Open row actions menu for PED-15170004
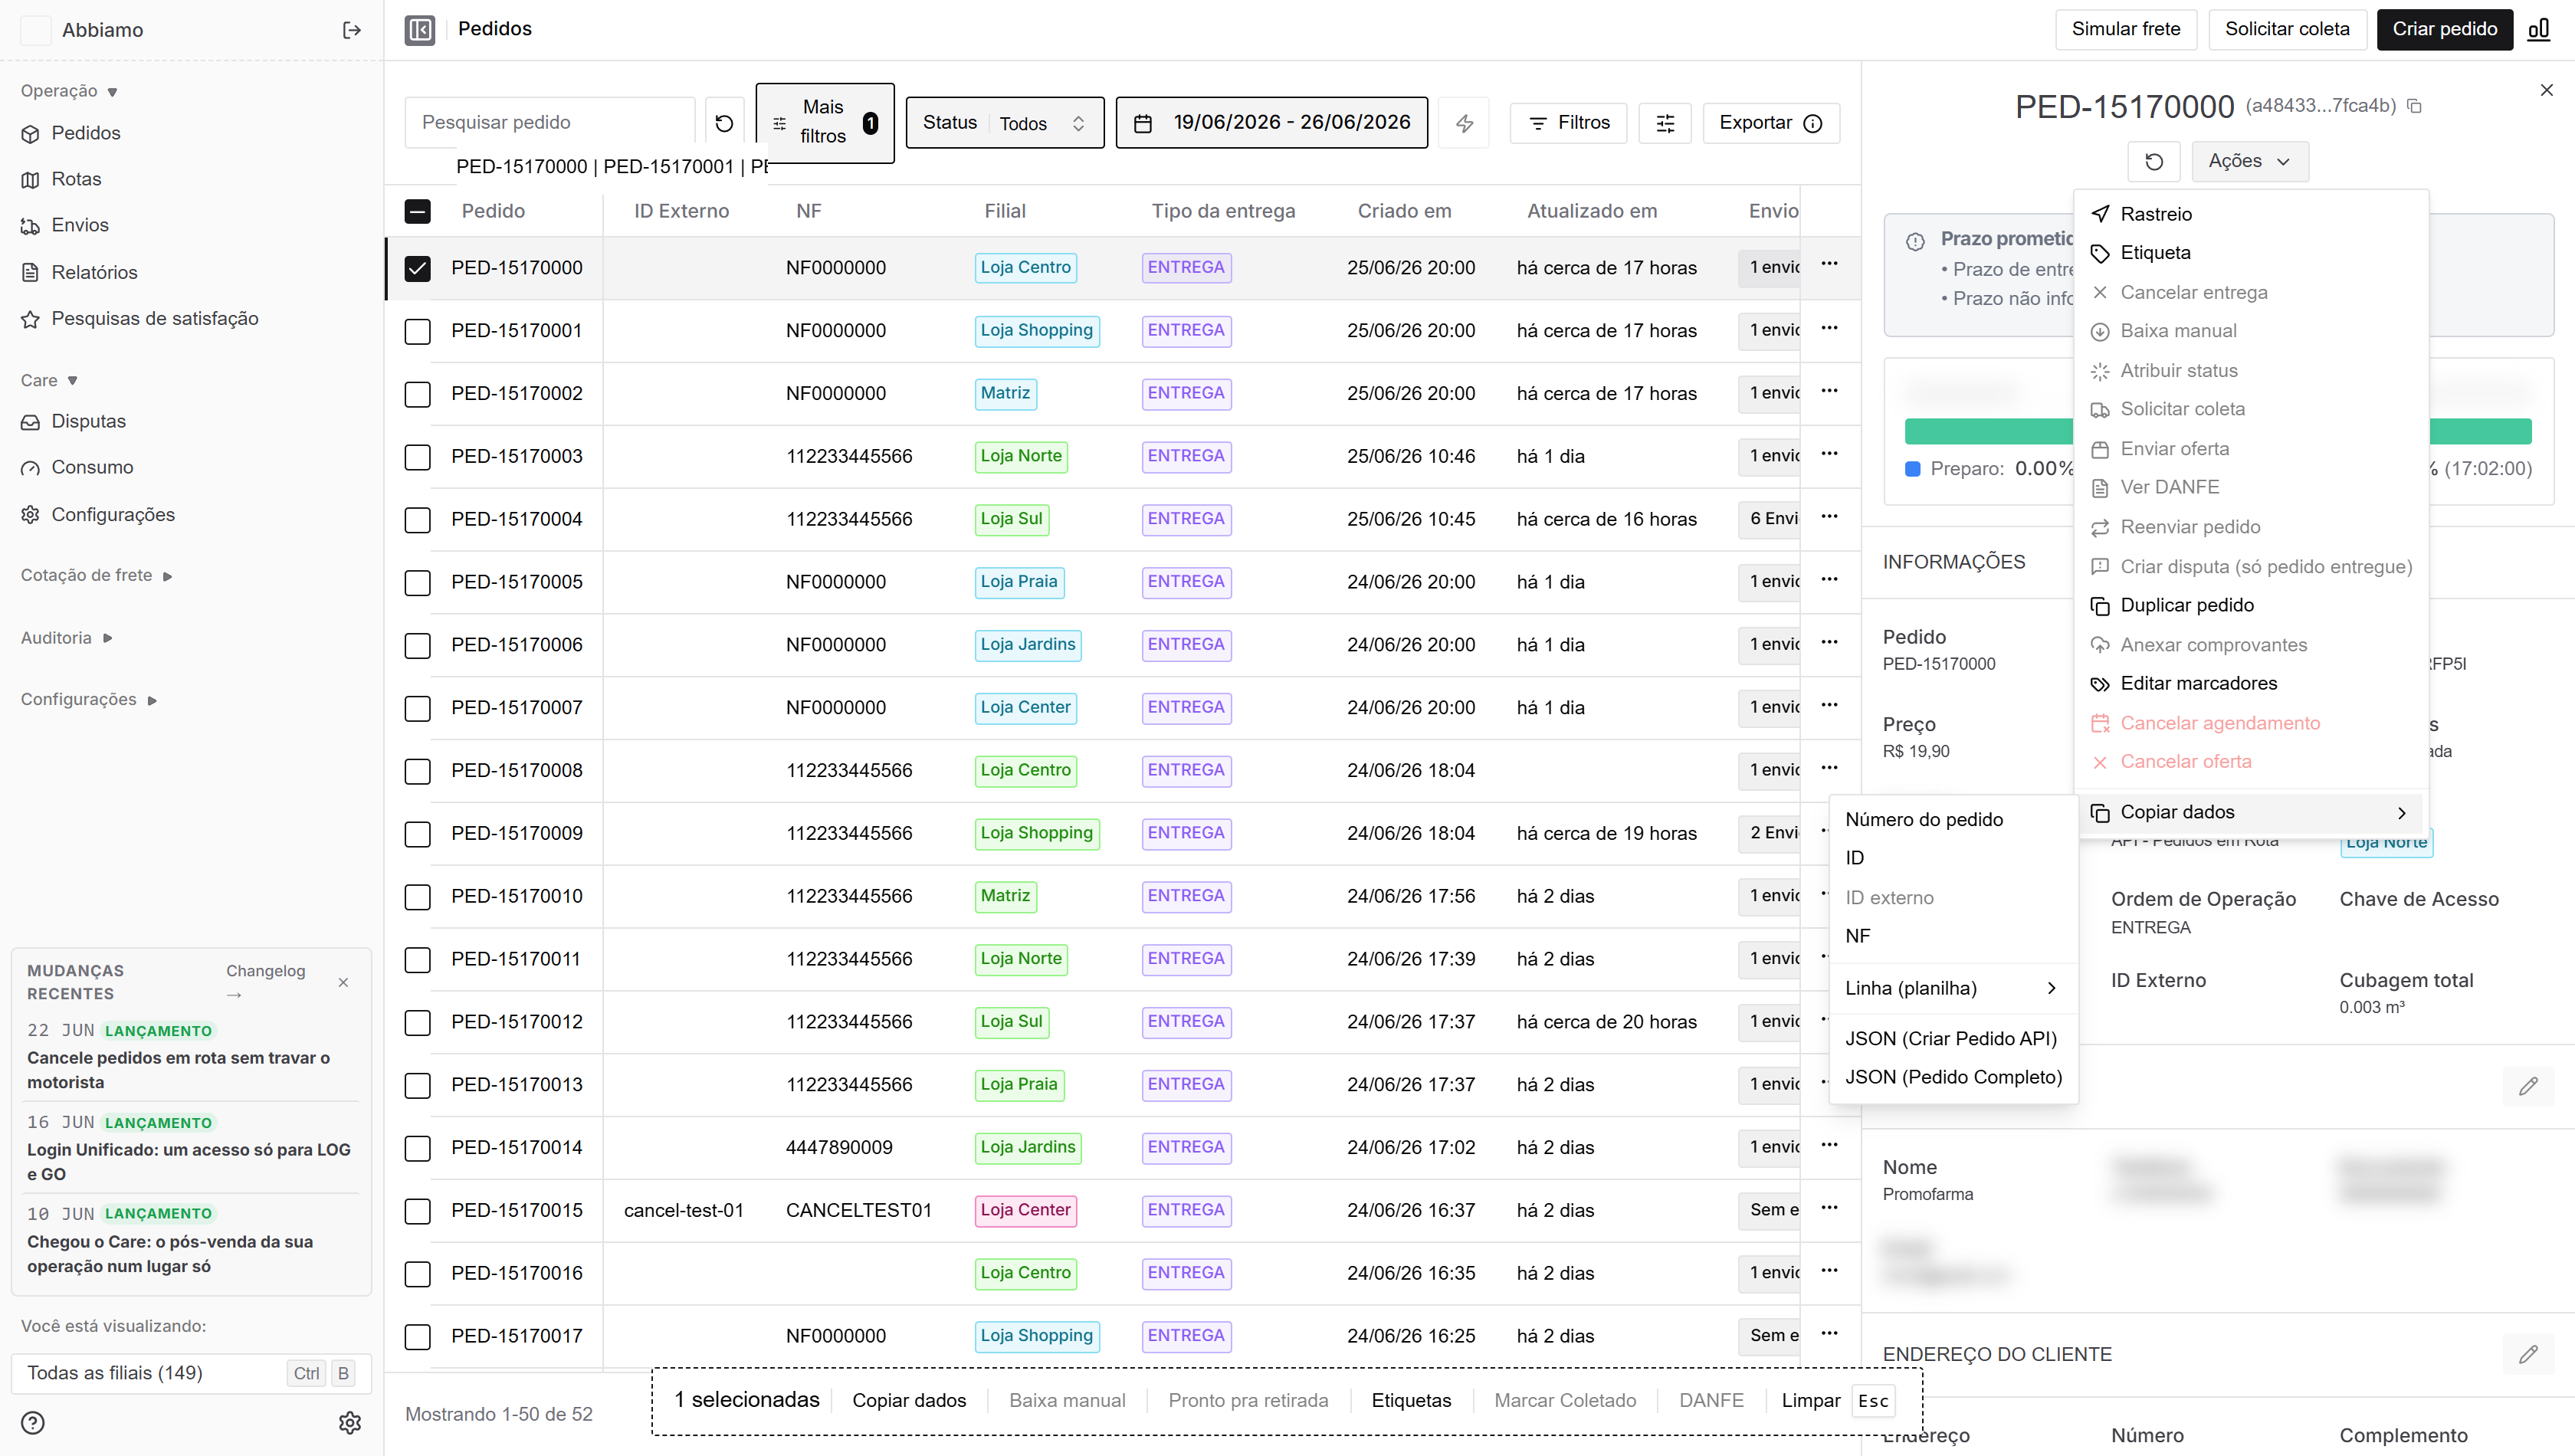The height and width of the screenshot is (1456, 2575). coord(1829,516)
